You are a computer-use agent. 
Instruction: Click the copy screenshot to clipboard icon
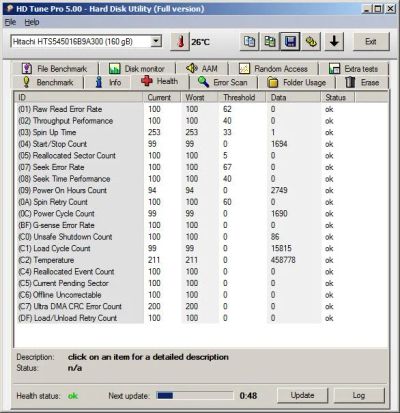(270, 42)
